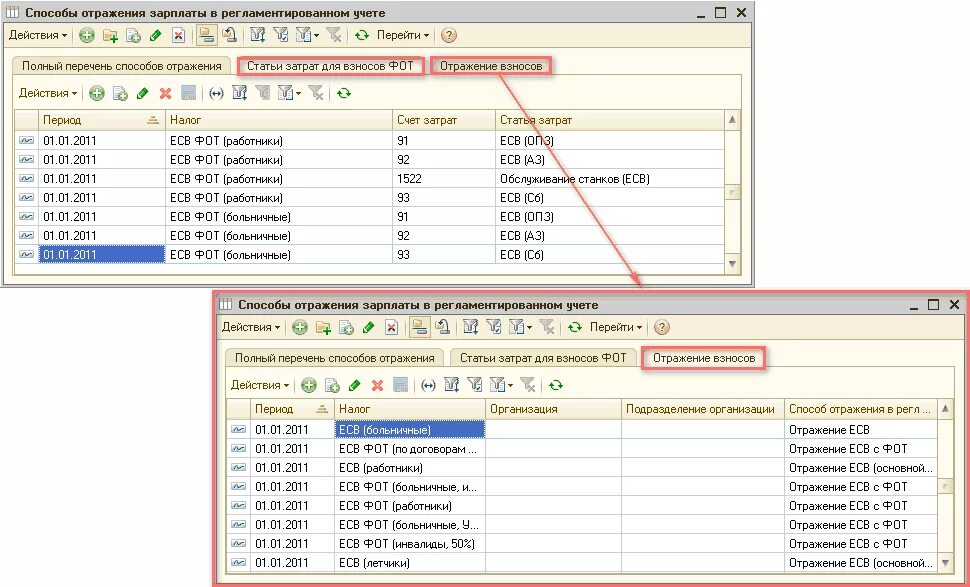
Task: Add new group folder in upper window
Action: [111, 35]
